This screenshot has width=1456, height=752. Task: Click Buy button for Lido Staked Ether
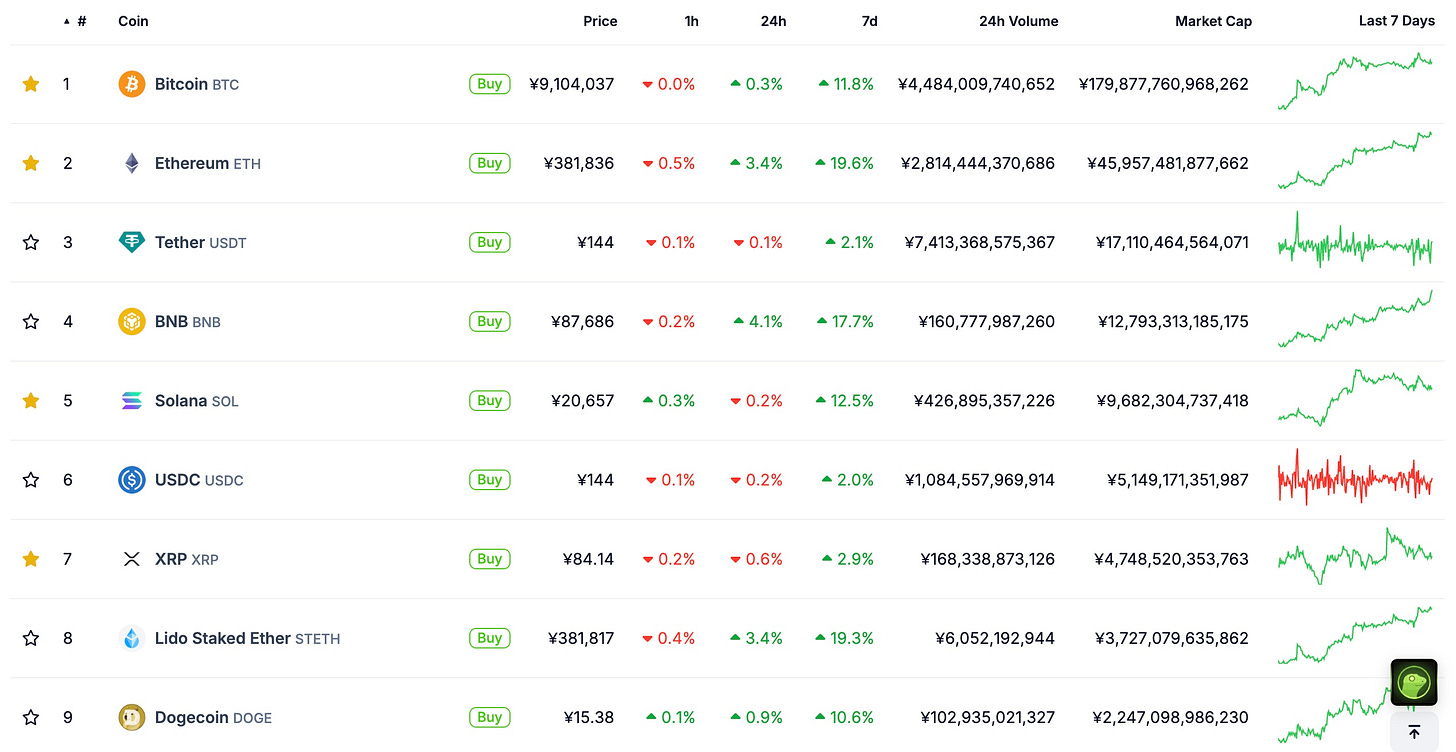490,637
